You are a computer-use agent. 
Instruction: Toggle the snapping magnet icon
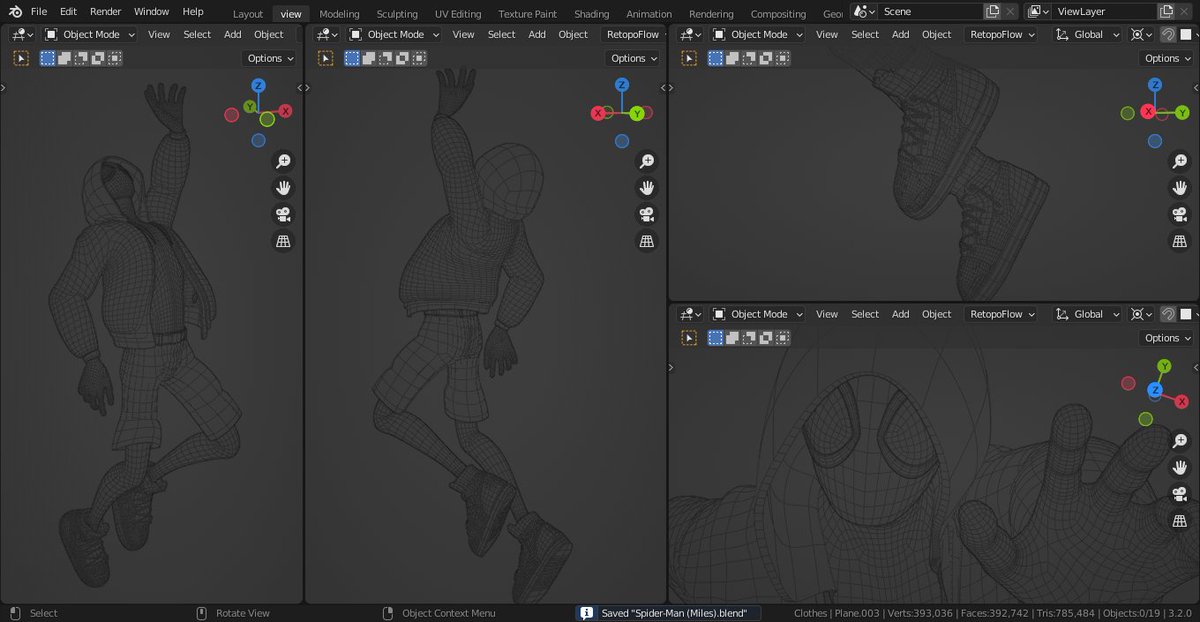point(1169,34)
